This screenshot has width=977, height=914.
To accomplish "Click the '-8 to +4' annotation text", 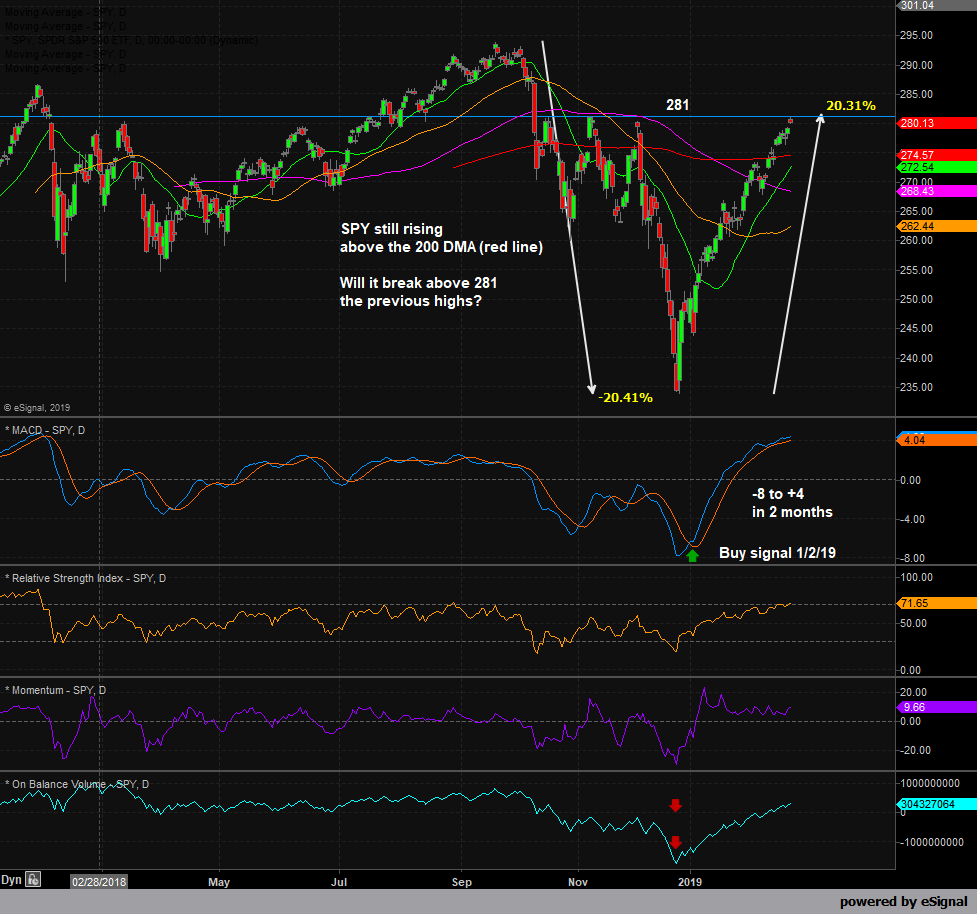I will point(778,494).
